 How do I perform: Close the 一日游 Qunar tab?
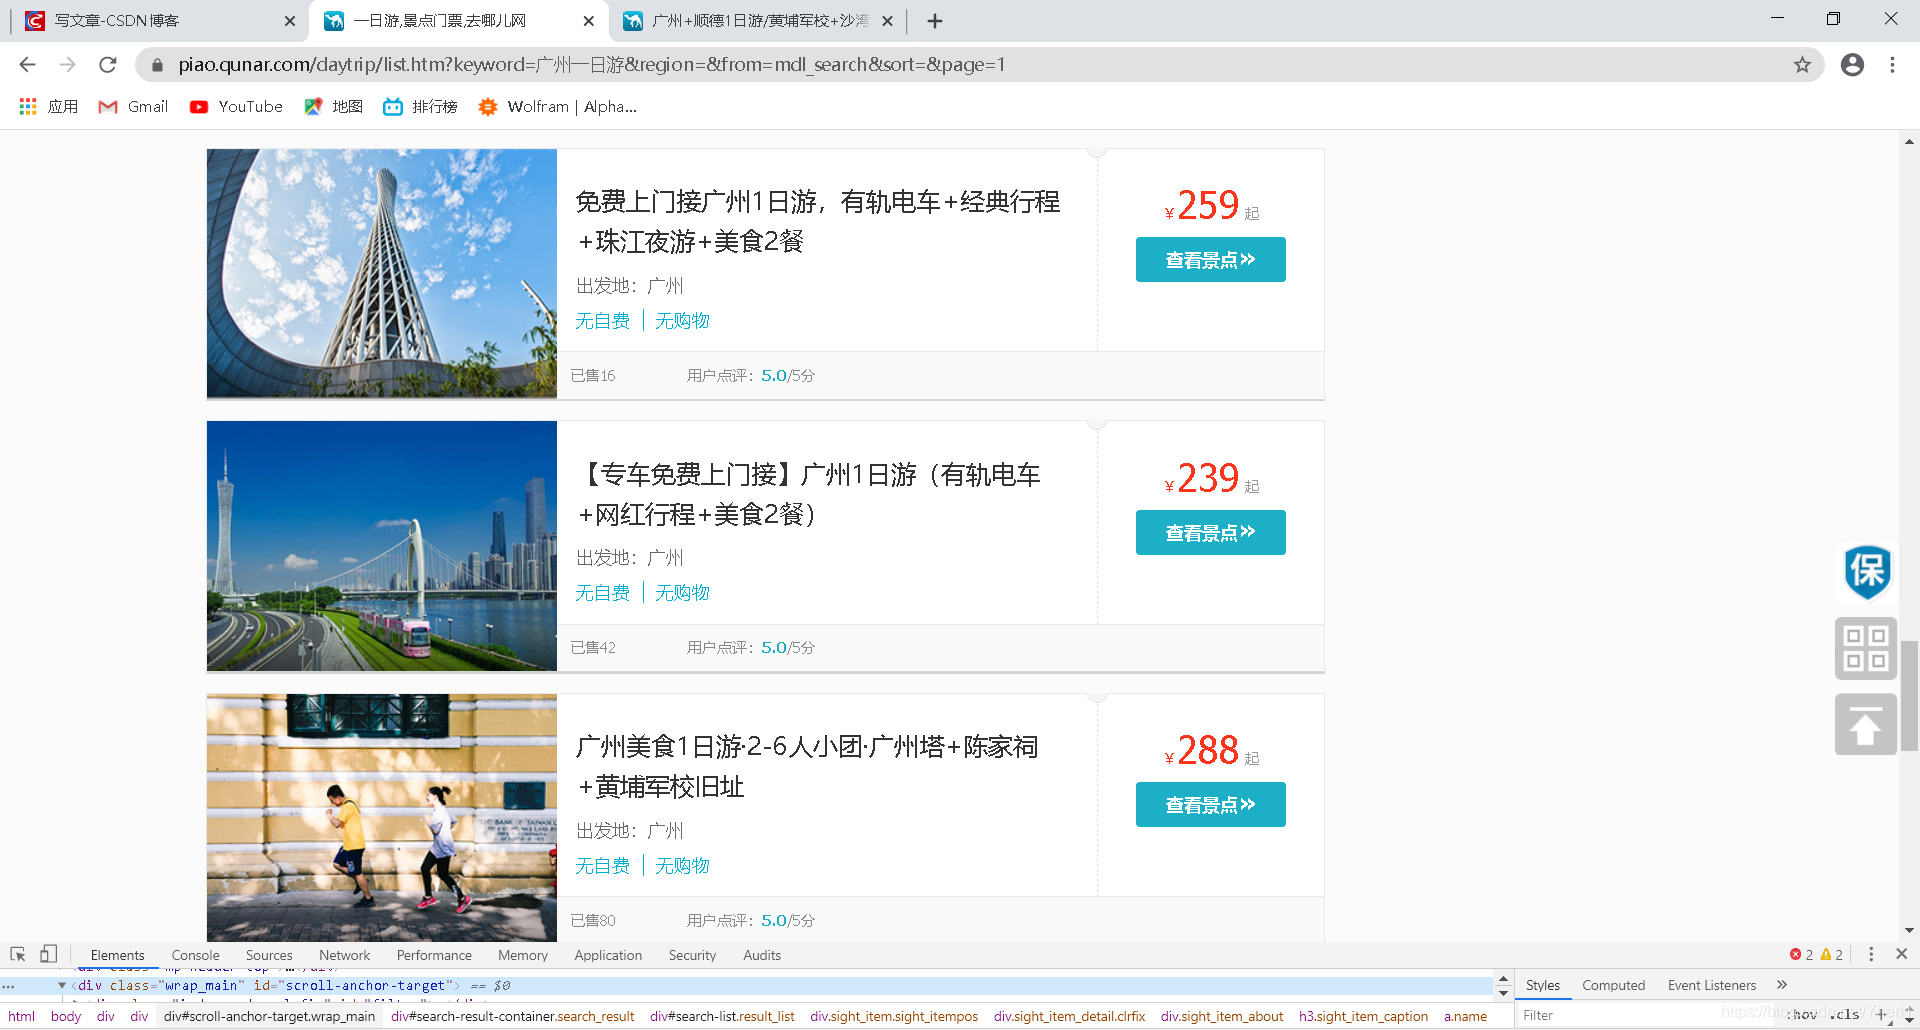[x=588, y=21]
